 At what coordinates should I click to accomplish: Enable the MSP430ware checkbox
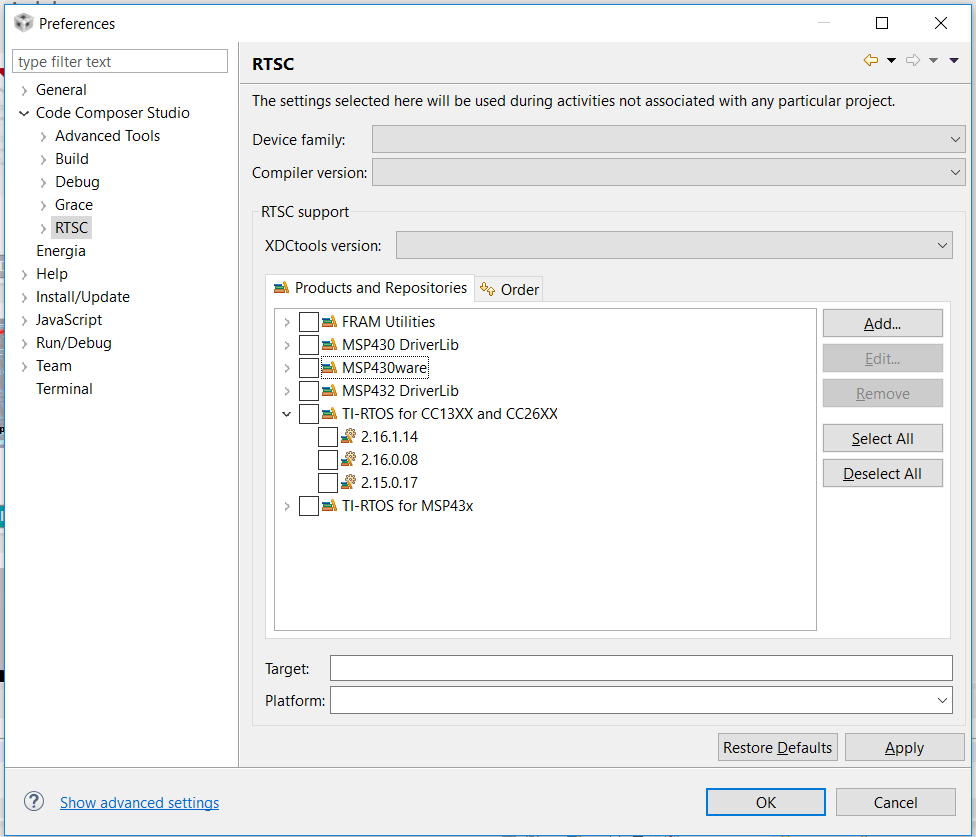309,368
